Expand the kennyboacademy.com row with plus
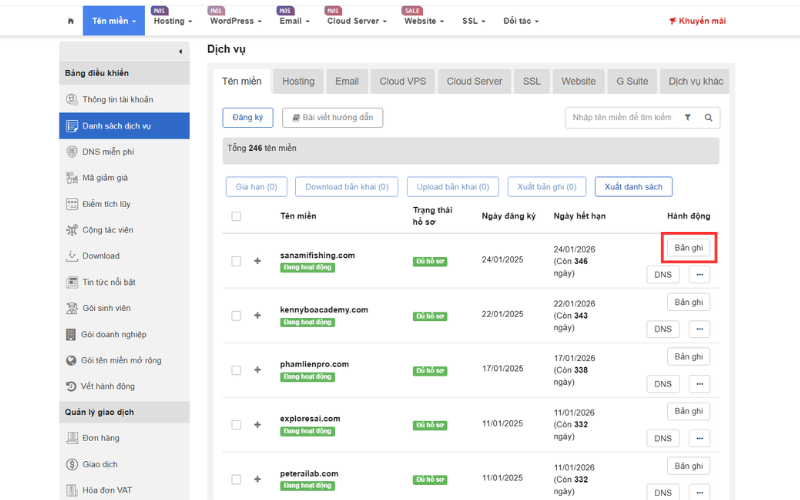Screen dimensions: 800x500 pyautogui.click(x=258, y=315)
